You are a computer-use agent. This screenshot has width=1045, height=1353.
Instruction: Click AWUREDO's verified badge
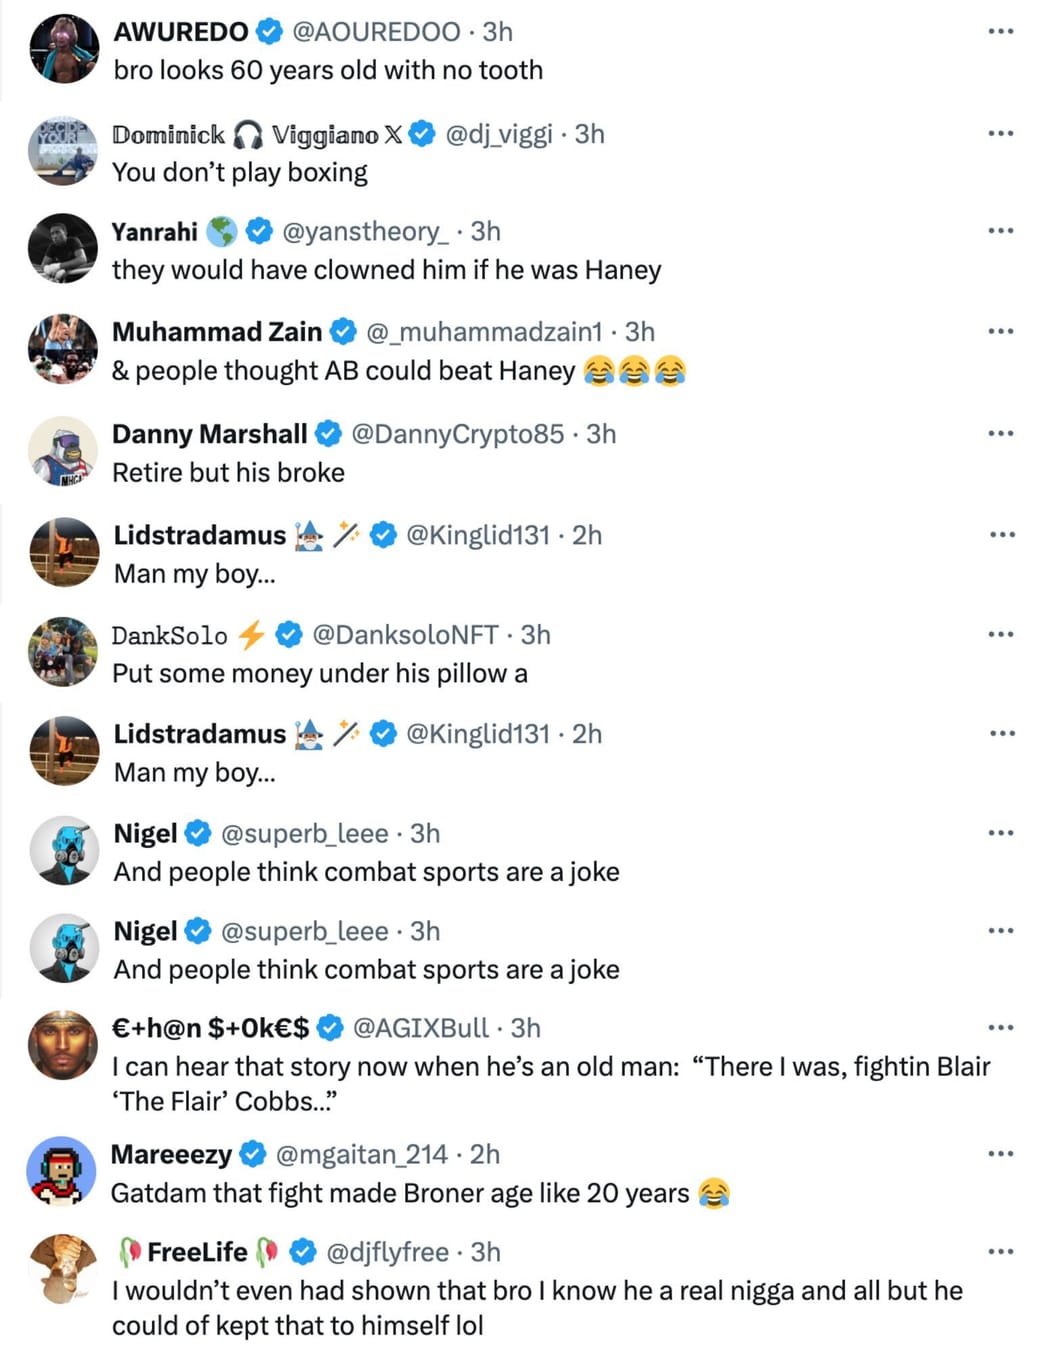click(267, 31)
